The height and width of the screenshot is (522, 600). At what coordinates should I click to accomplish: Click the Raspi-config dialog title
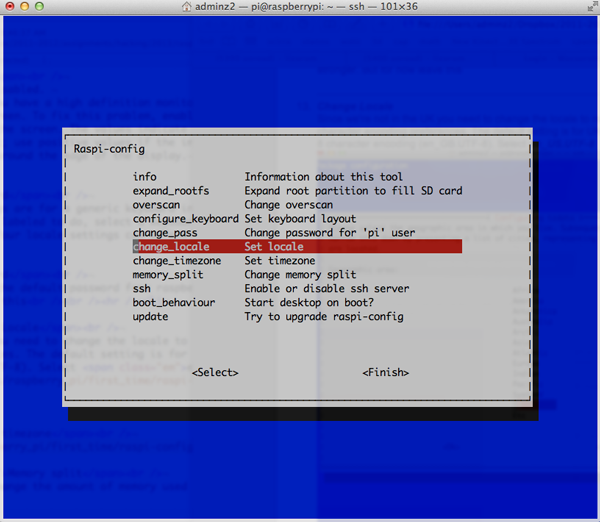click(x=109, y=149)
